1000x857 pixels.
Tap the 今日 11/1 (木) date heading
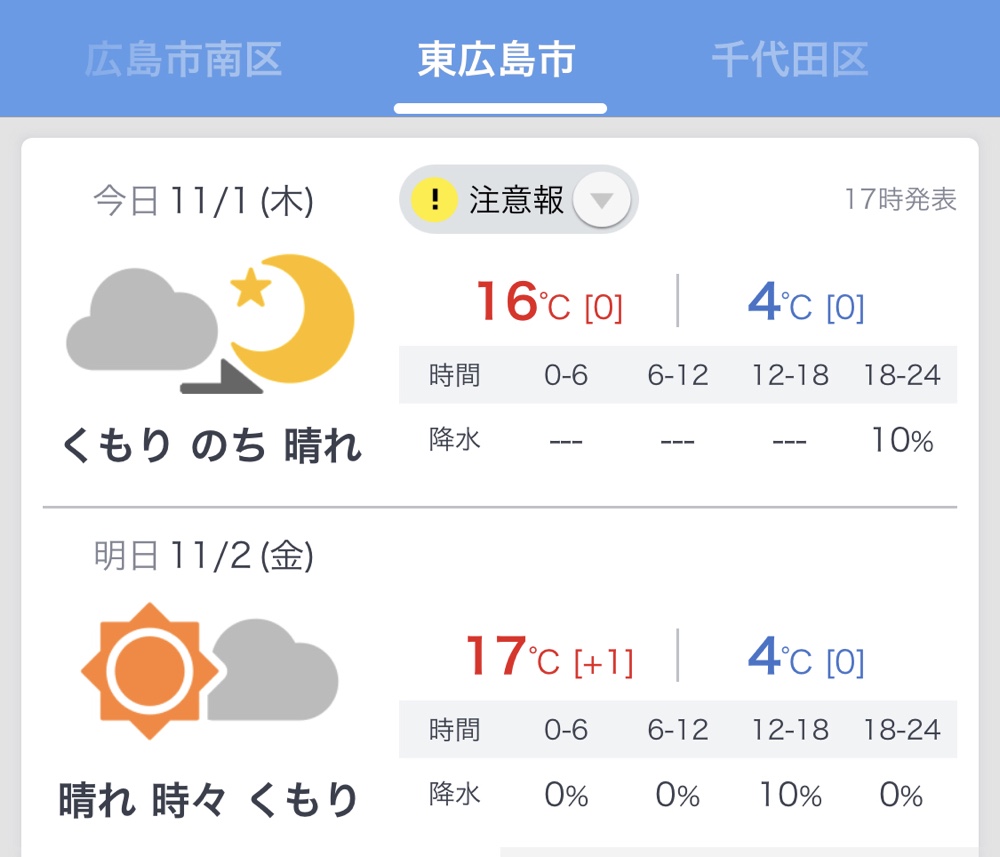[203, 201]
